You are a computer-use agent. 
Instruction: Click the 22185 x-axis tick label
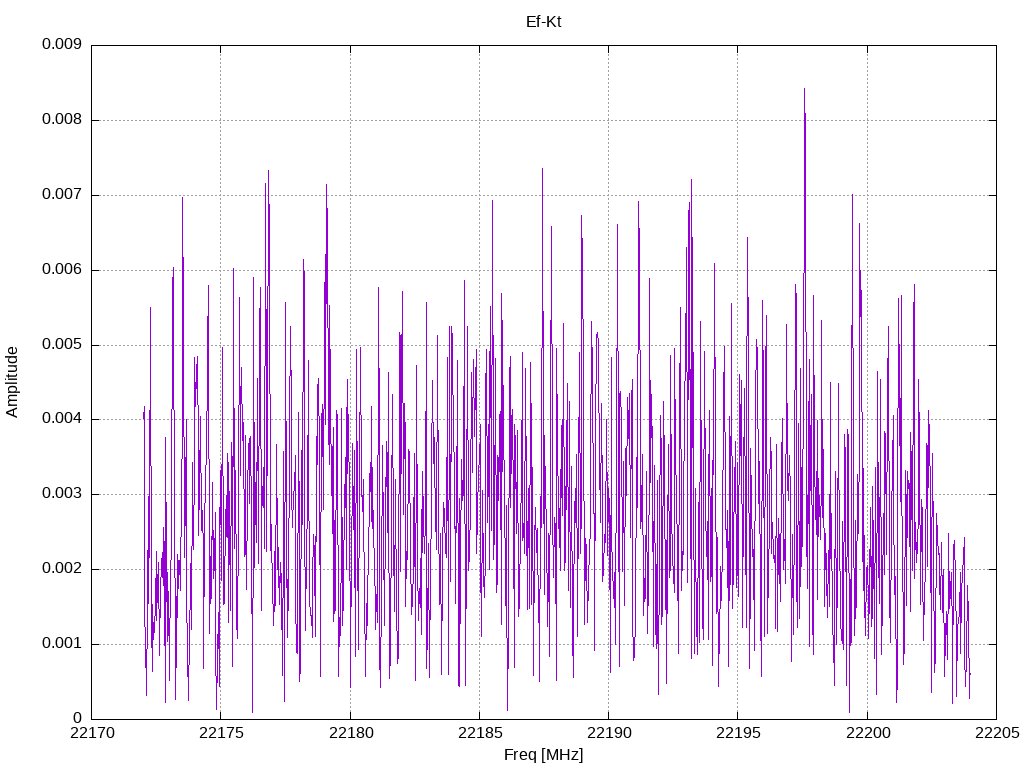[479, 733]
